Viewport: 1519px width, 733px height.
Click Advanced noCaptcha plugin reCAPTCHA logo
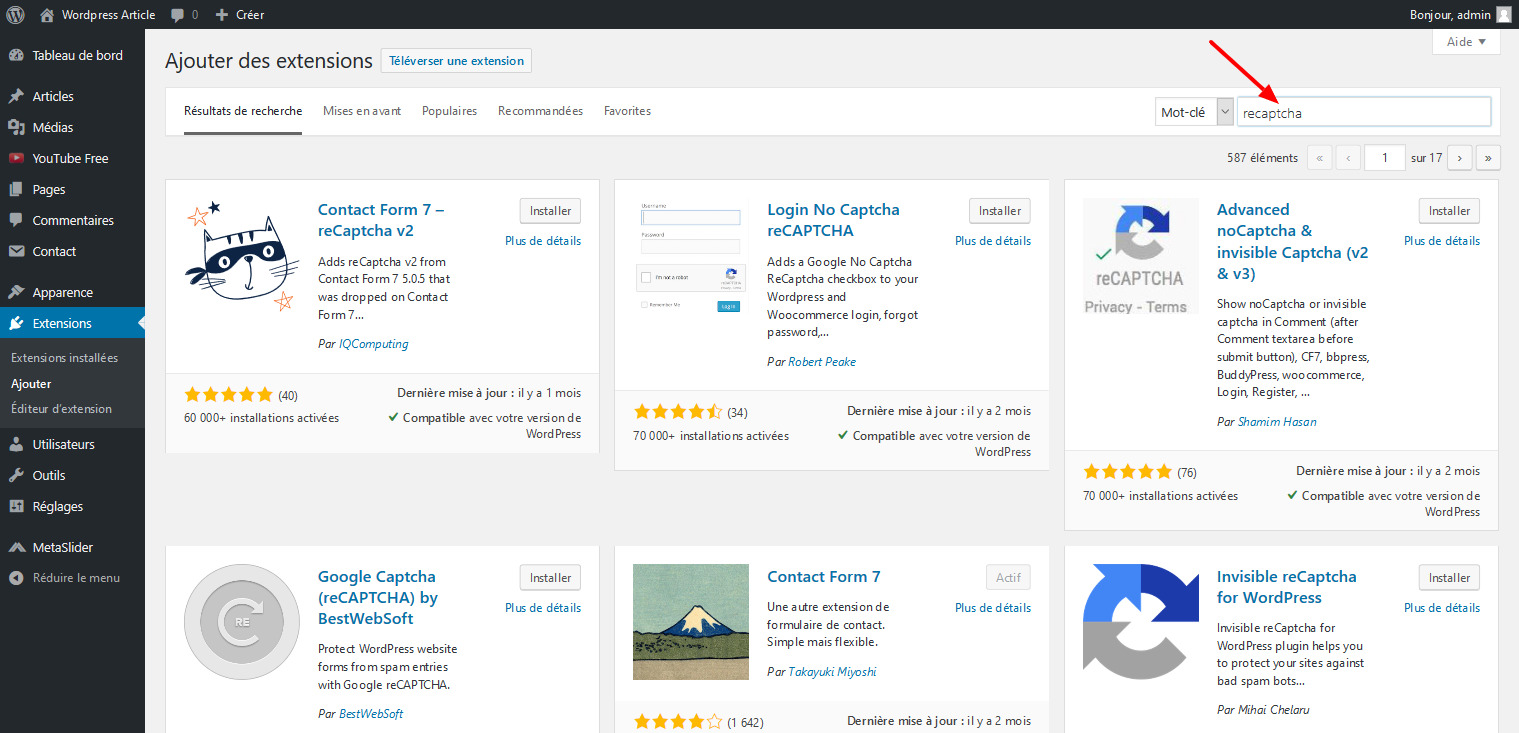pyautogui.click(x=1140, y=258)
